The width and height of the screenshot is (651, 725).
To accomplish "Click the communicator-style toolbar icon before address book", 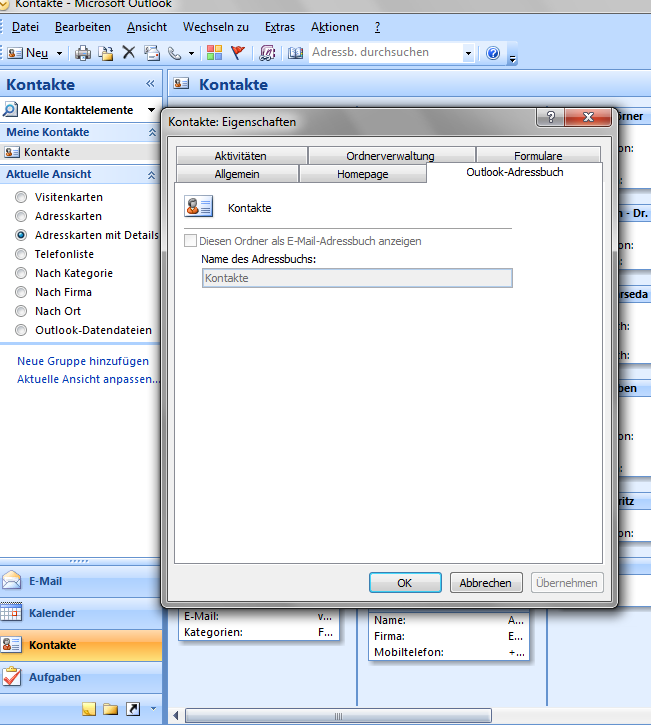I will coord(267,53).
